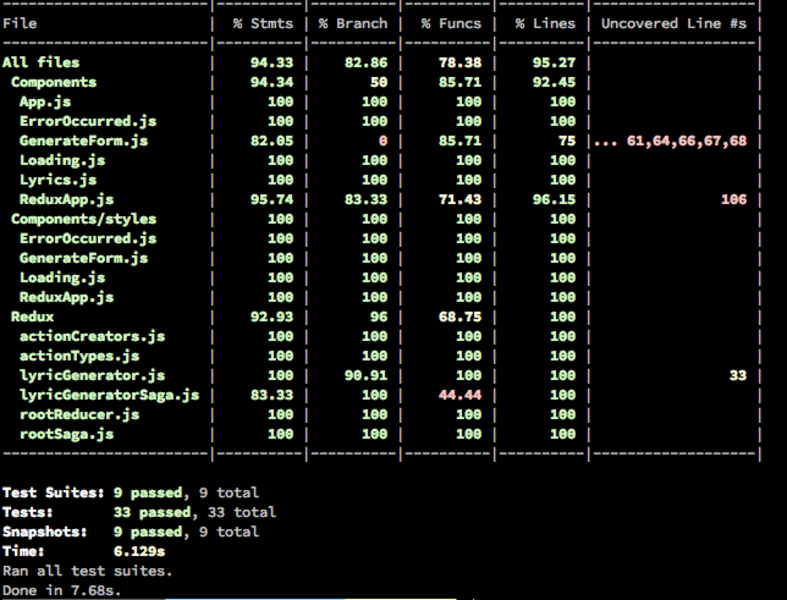Click the uncovered line number 33

[x=738, y=376]
